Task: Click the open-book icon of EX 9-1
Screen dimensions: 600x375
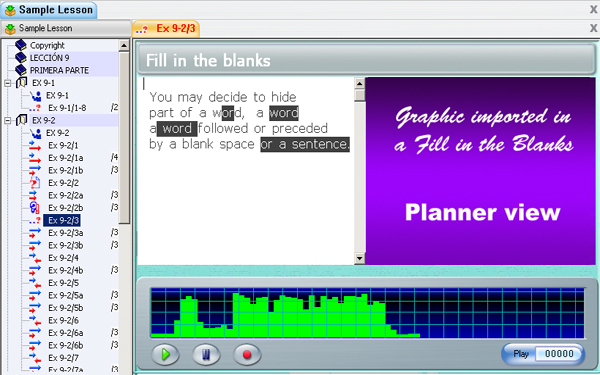Action: 21,83
